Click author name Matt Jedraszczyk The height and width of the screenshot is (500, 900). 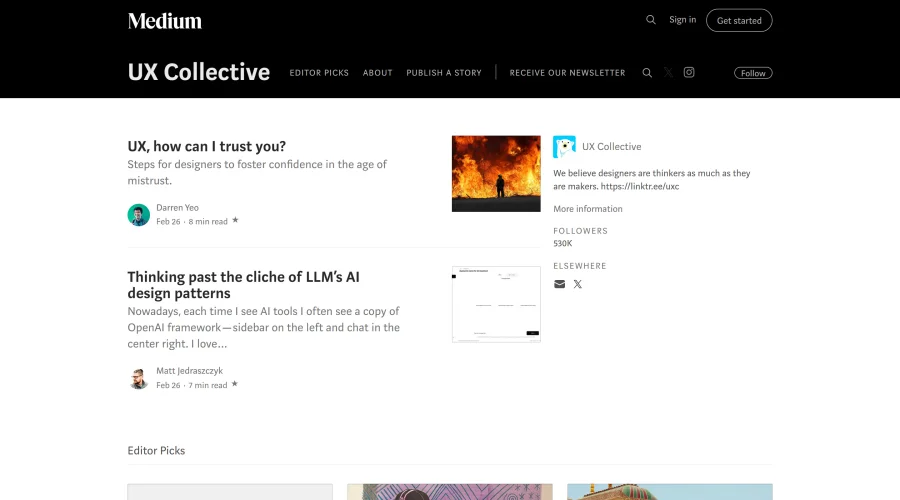(x=189, y=371)
